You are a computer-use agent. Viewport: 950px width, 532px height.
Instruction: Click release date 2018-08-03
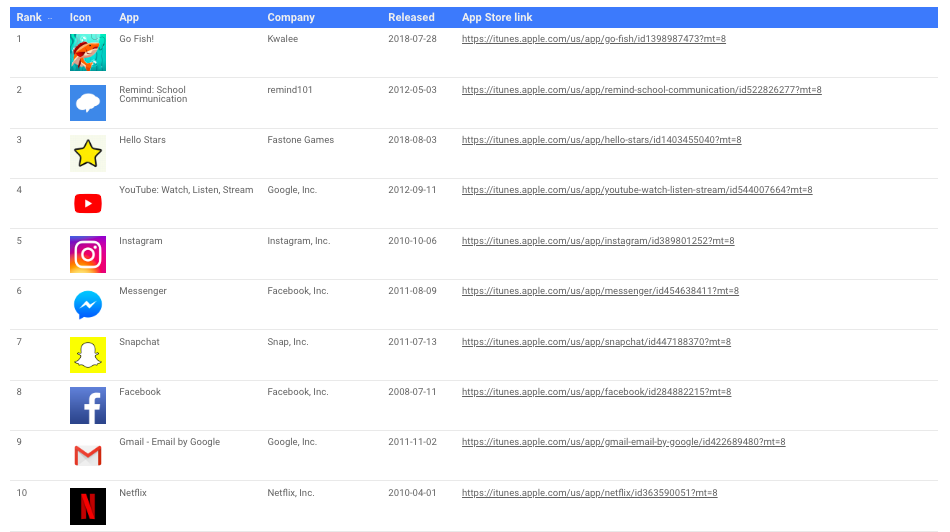(x=412, y=140)
